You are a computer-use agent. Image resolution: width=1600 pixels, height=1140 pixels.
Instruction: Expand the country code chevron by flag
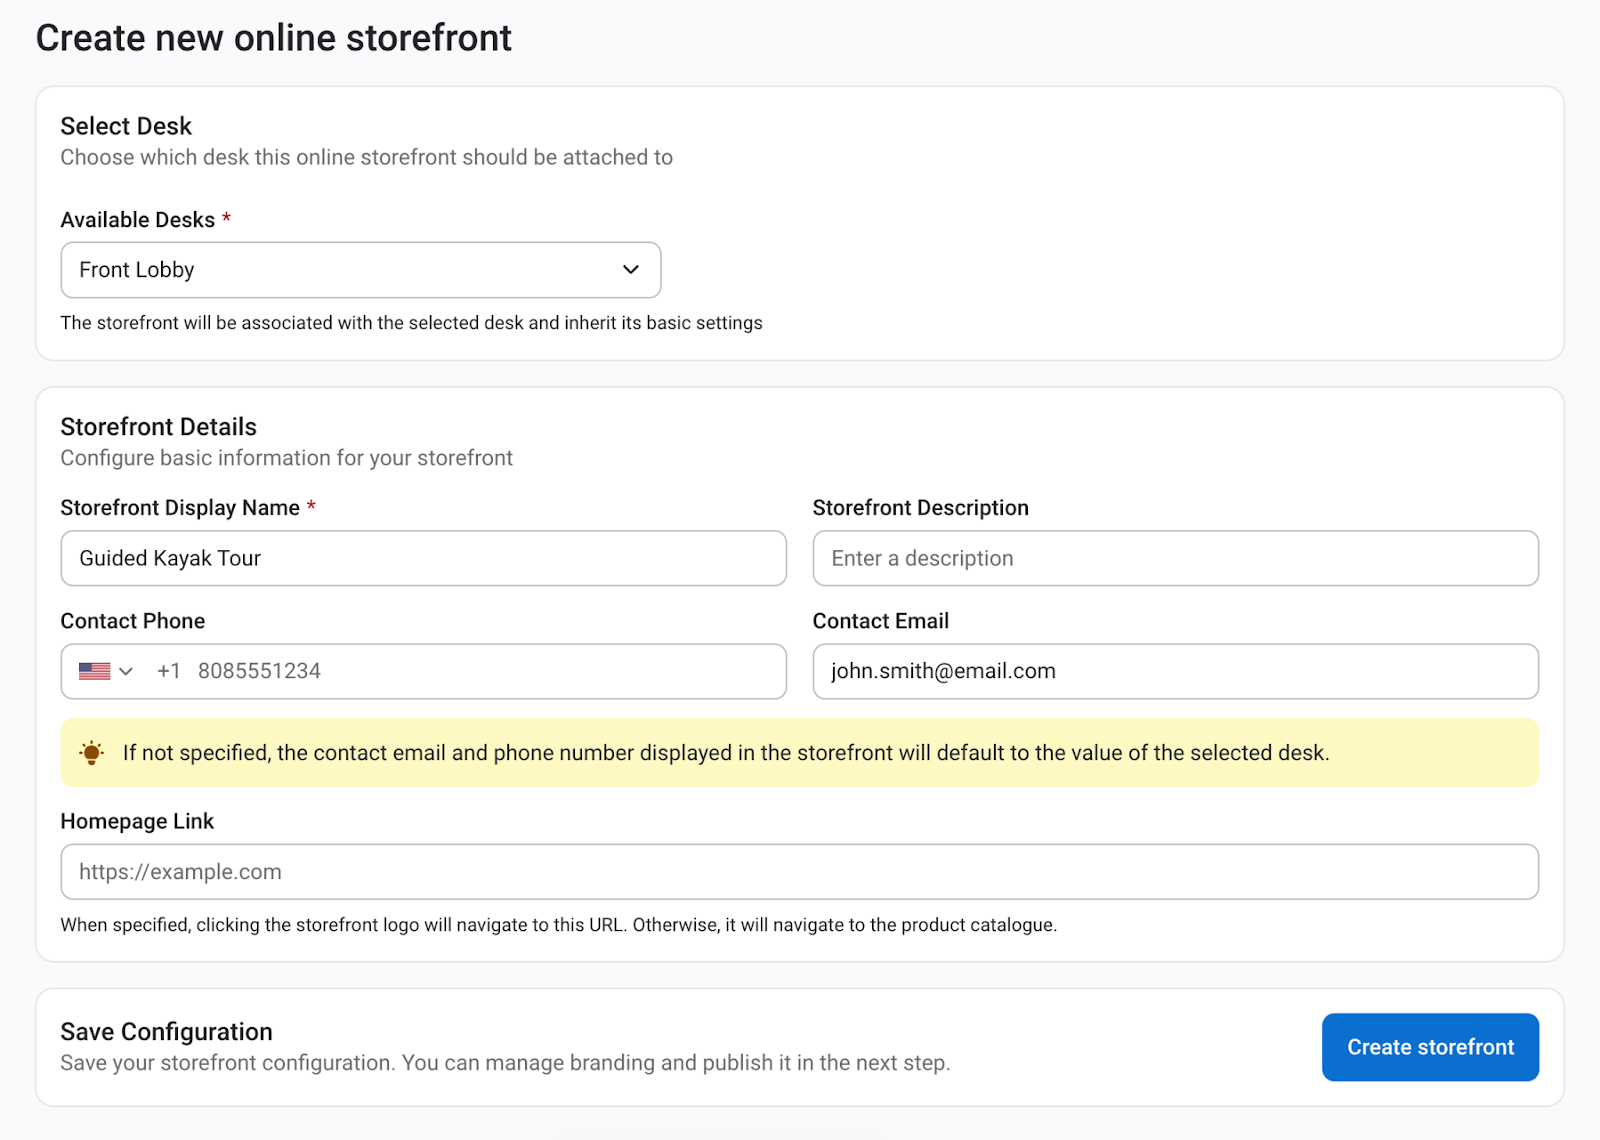(x=126, y=671)
